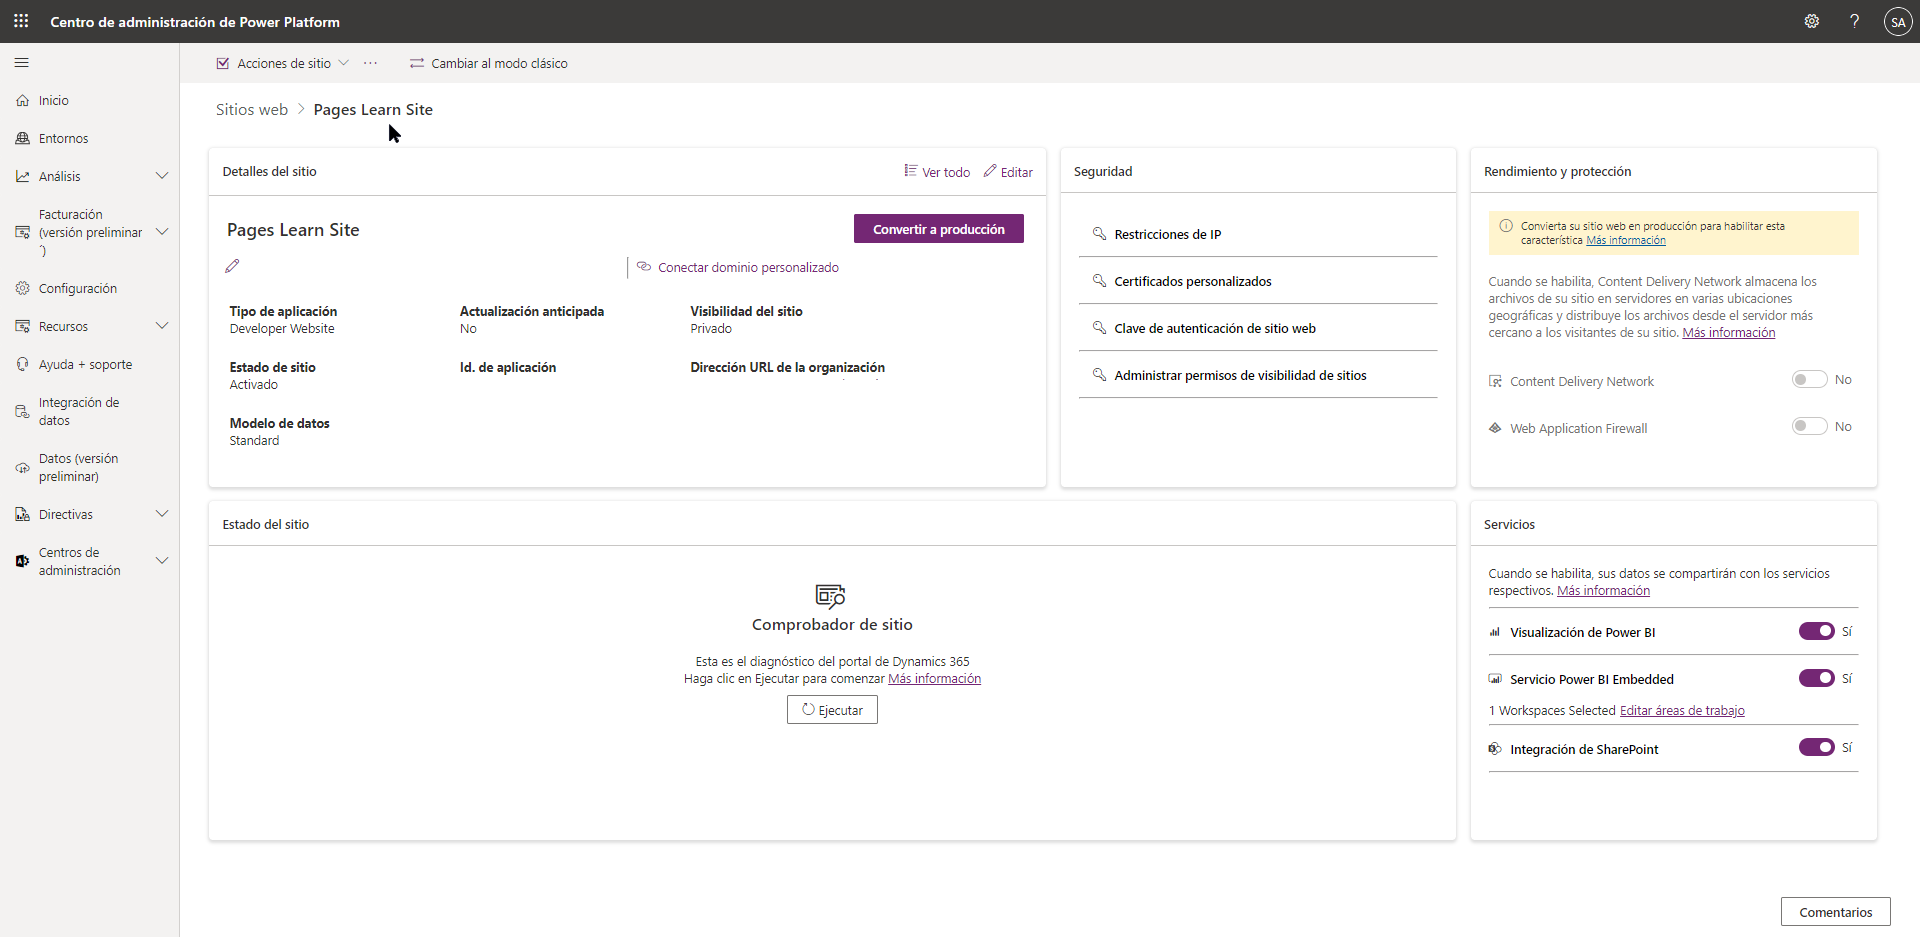Click the Inicio home icon
Image resolution: width=1920 pixels, height=937 pixels.
pyautogui.click(x=22, y=100)
